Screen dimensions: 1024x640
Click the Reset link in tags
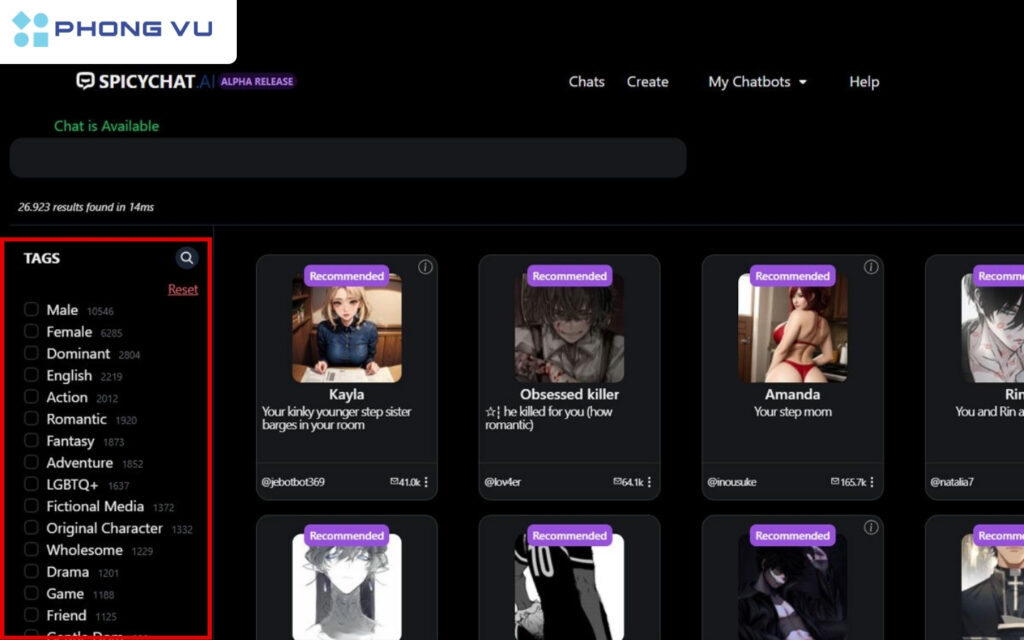pos(183,289)
